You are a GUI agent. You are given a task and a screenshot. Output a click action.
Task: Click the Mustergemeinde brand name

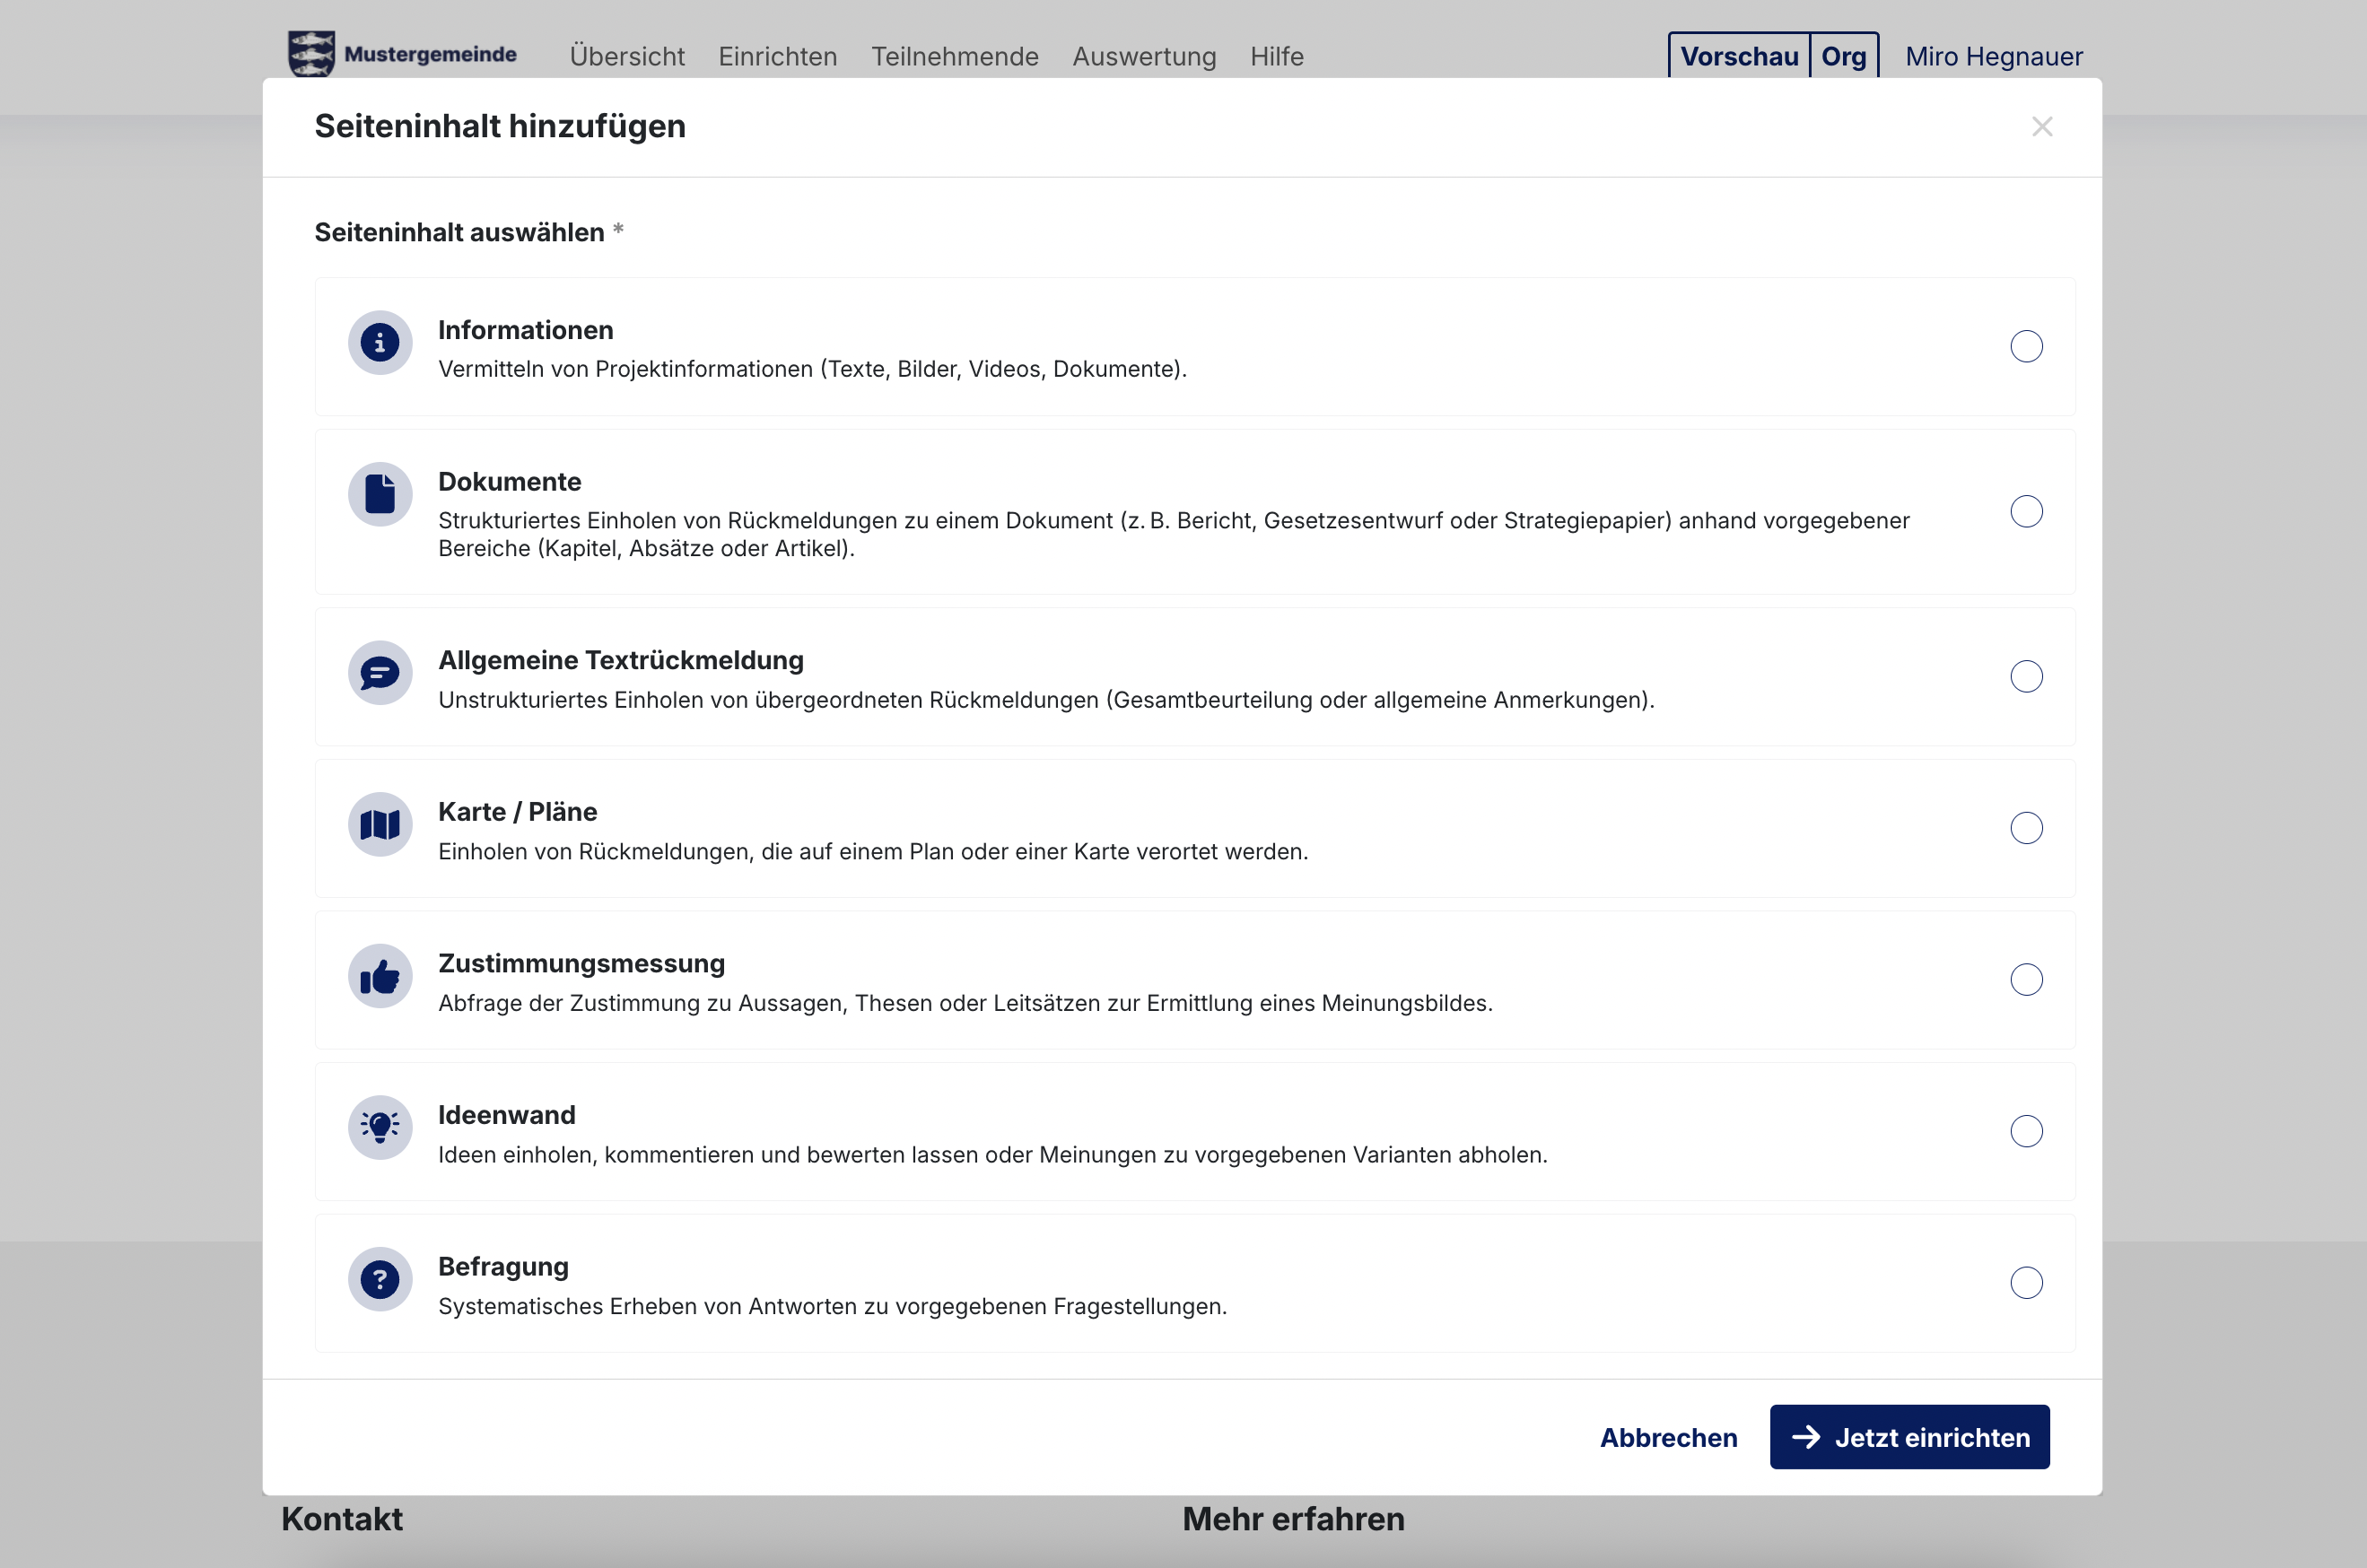(x=430, y=54)
